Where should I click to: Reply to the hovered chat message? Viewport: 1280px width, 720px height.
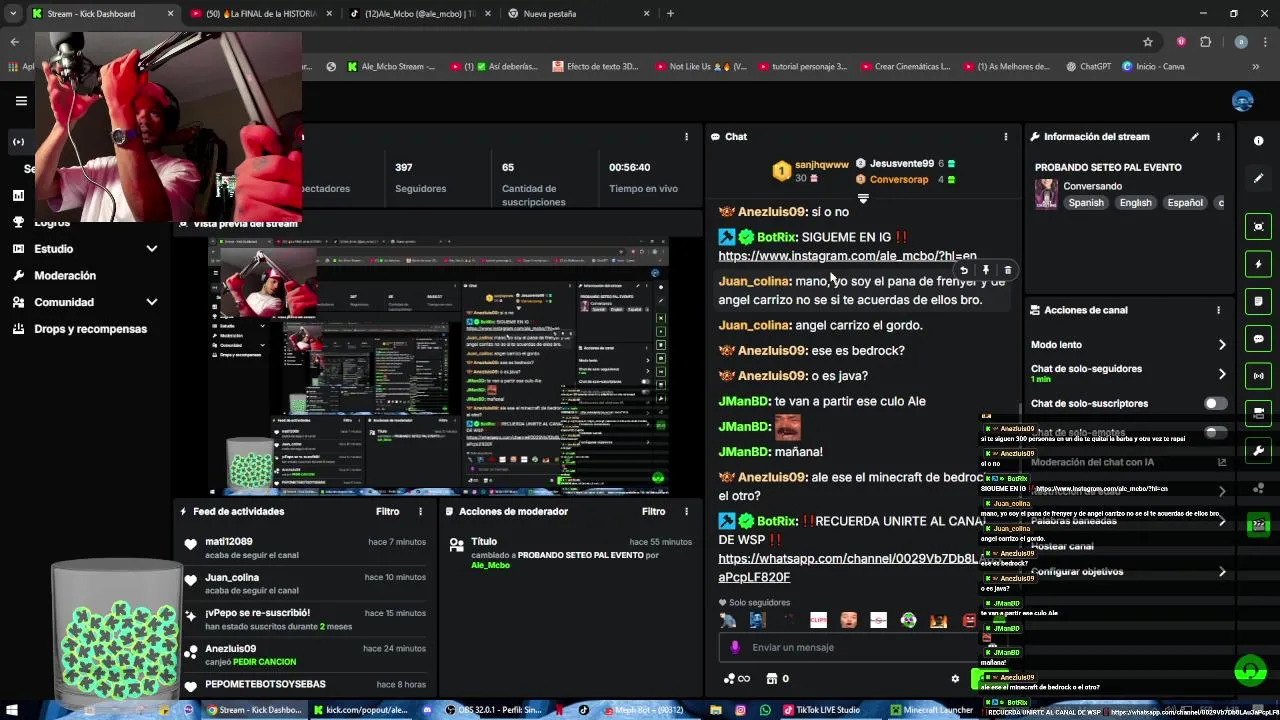click(963, 270)
